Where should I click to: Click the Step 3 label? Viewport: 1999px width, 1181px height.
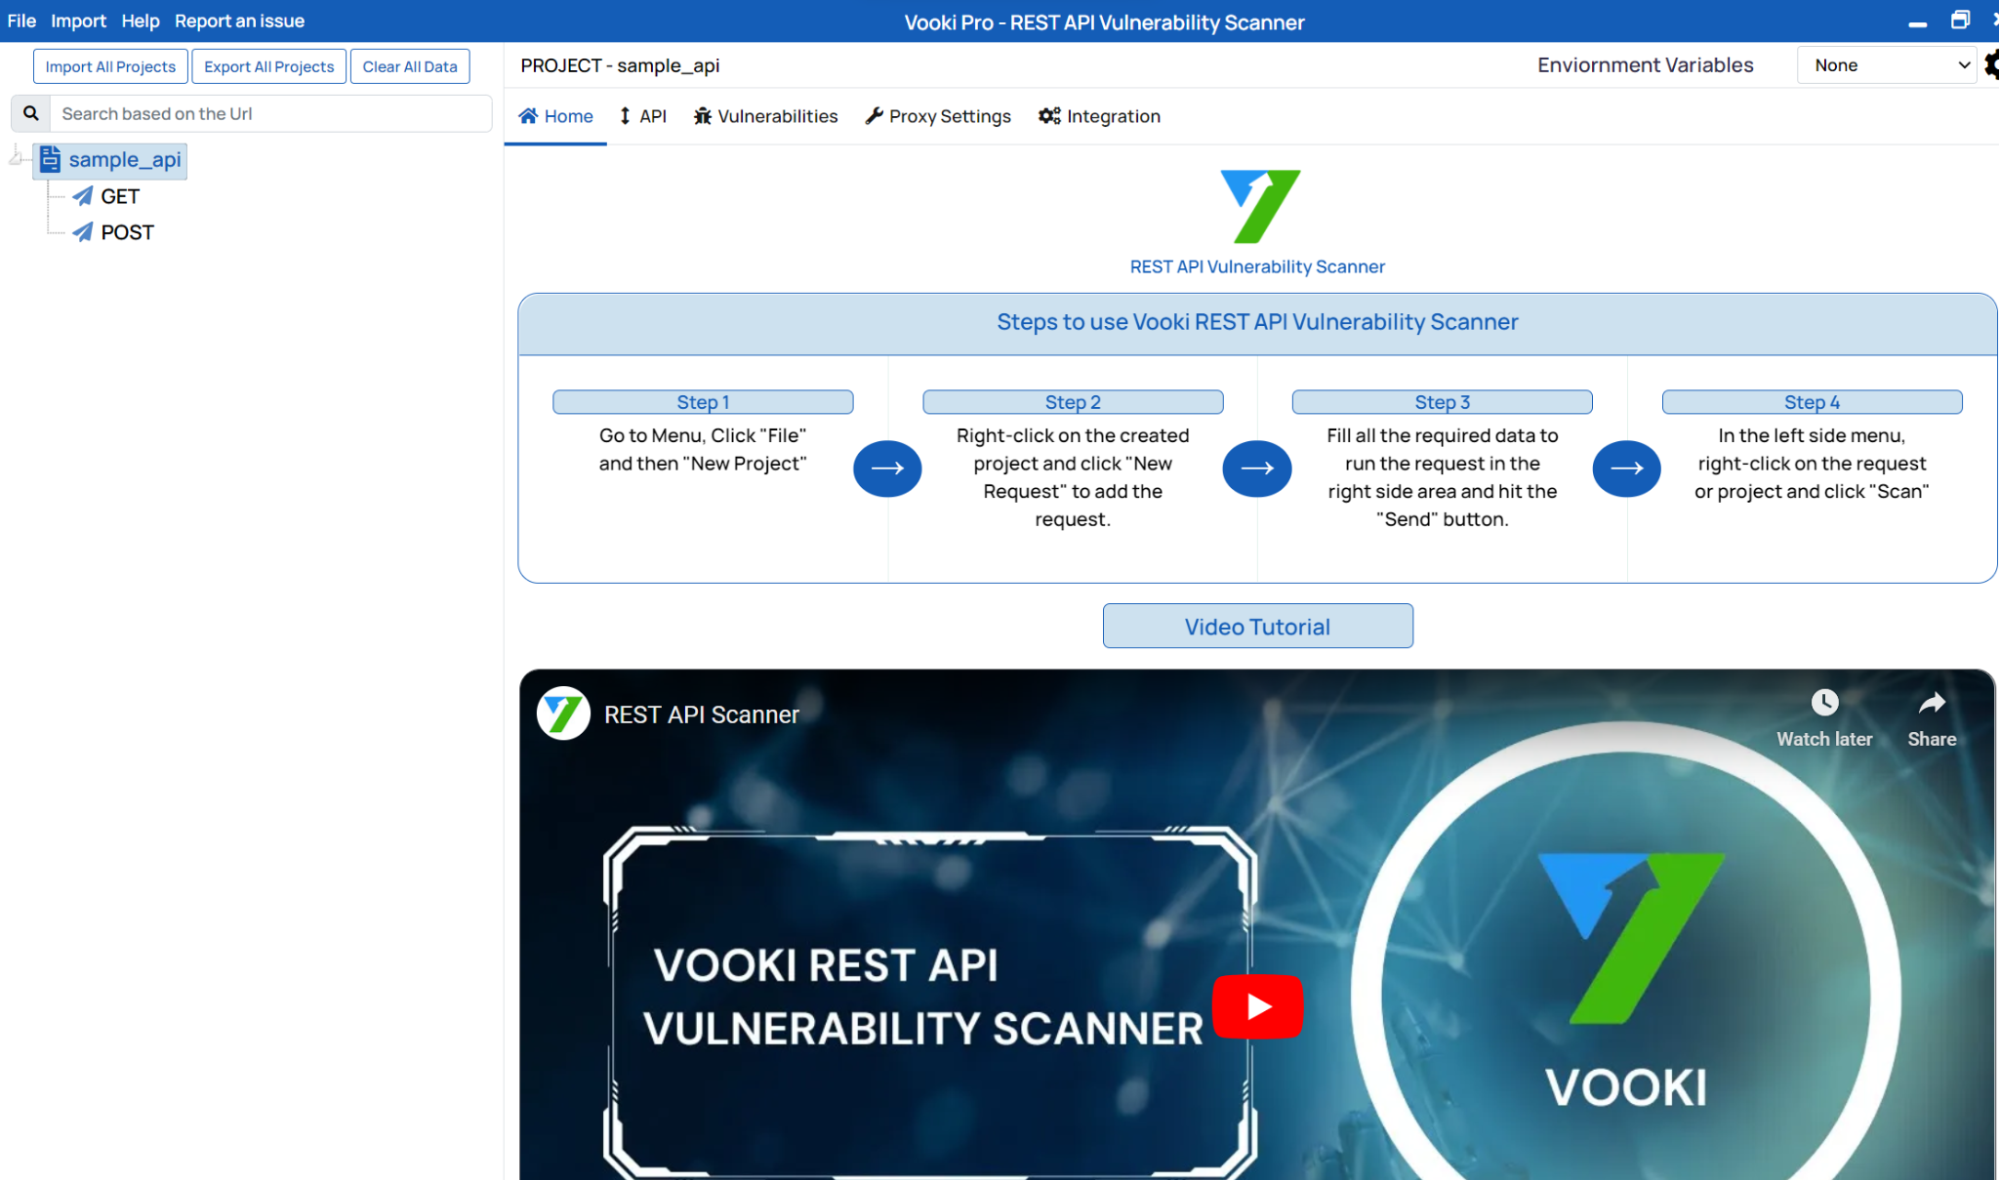1442,402
